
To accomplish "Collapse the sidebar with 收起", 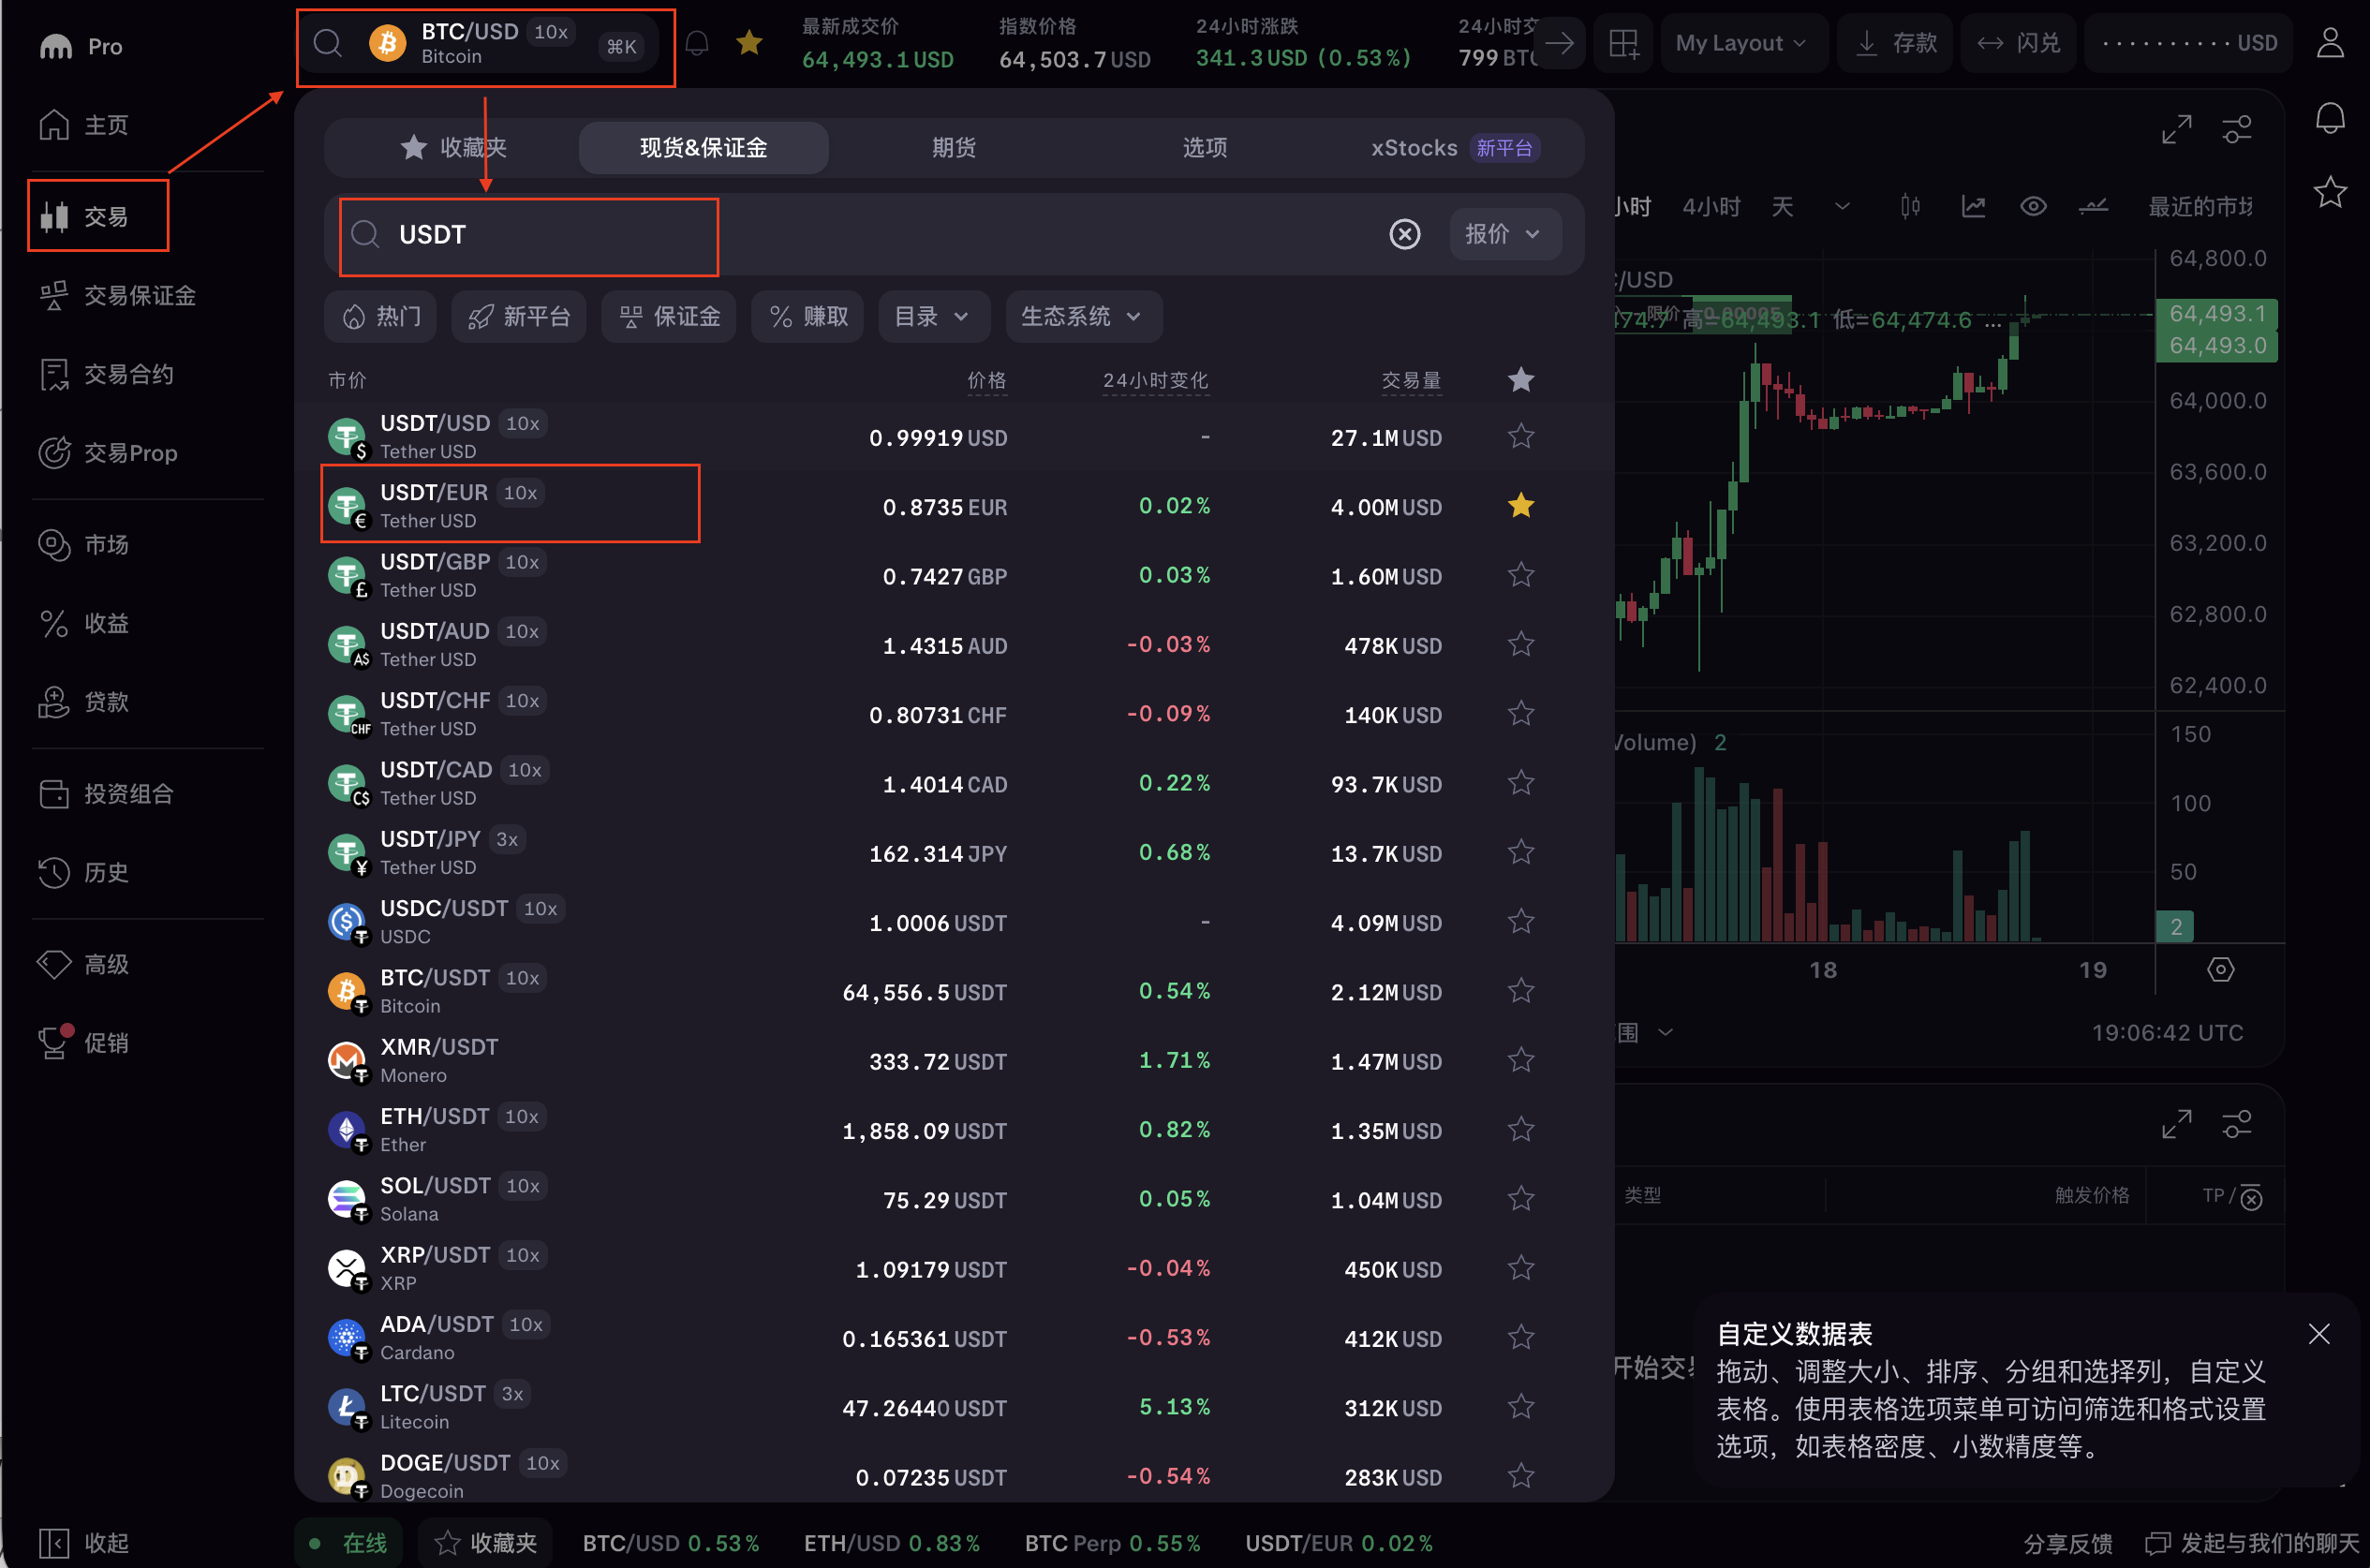I will (84, 1543).
